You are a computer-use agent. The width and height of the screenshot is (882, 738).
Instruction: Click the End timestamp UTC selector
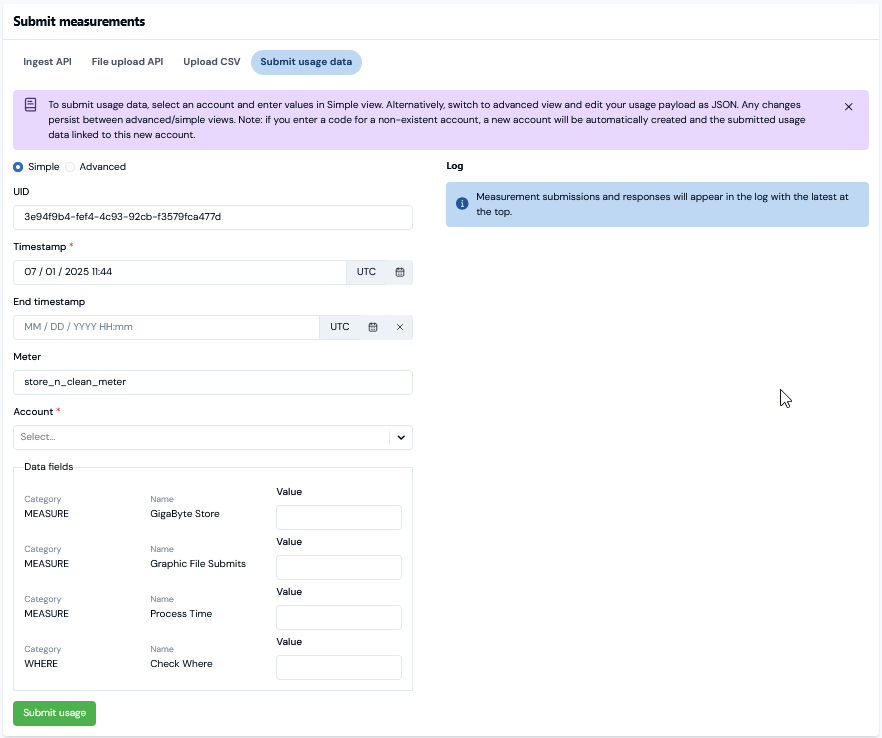click(340, 327)
